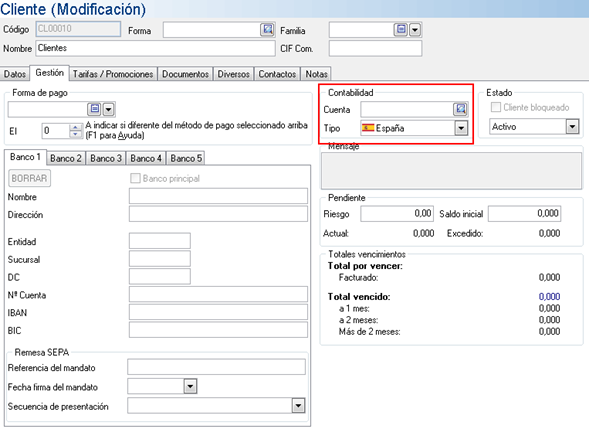Image resolution: width=589 pixels, height=429 pixels.
Task: Increase the El days value
Action: 76,127
